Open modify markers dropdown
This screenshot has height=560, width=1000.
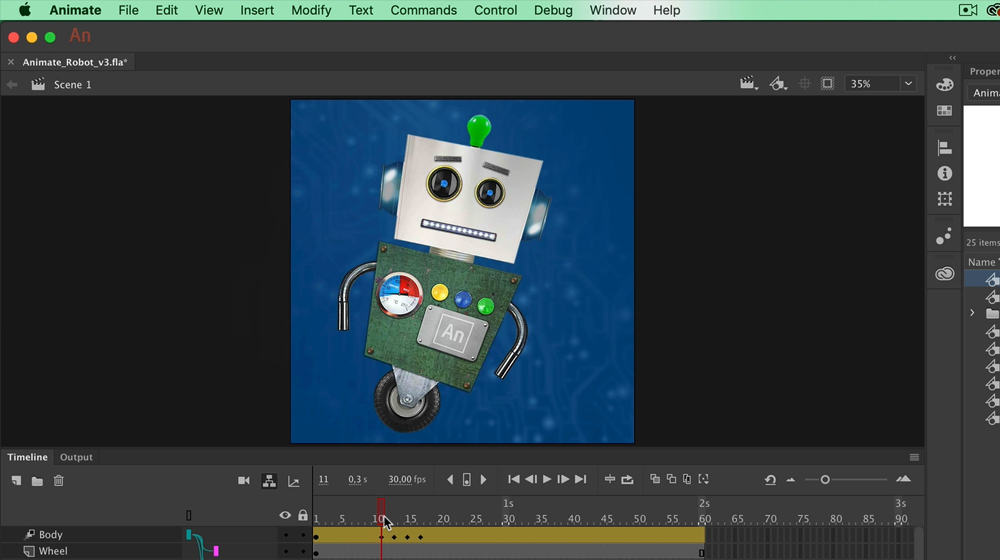coord(703,479)
